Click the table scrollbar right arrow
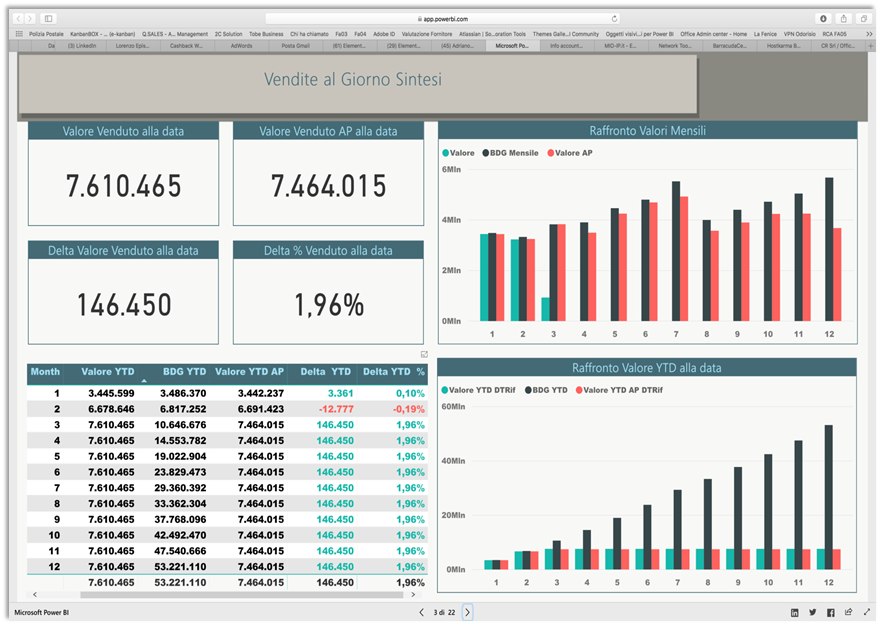The image size is (879, 624). (414, 594)
